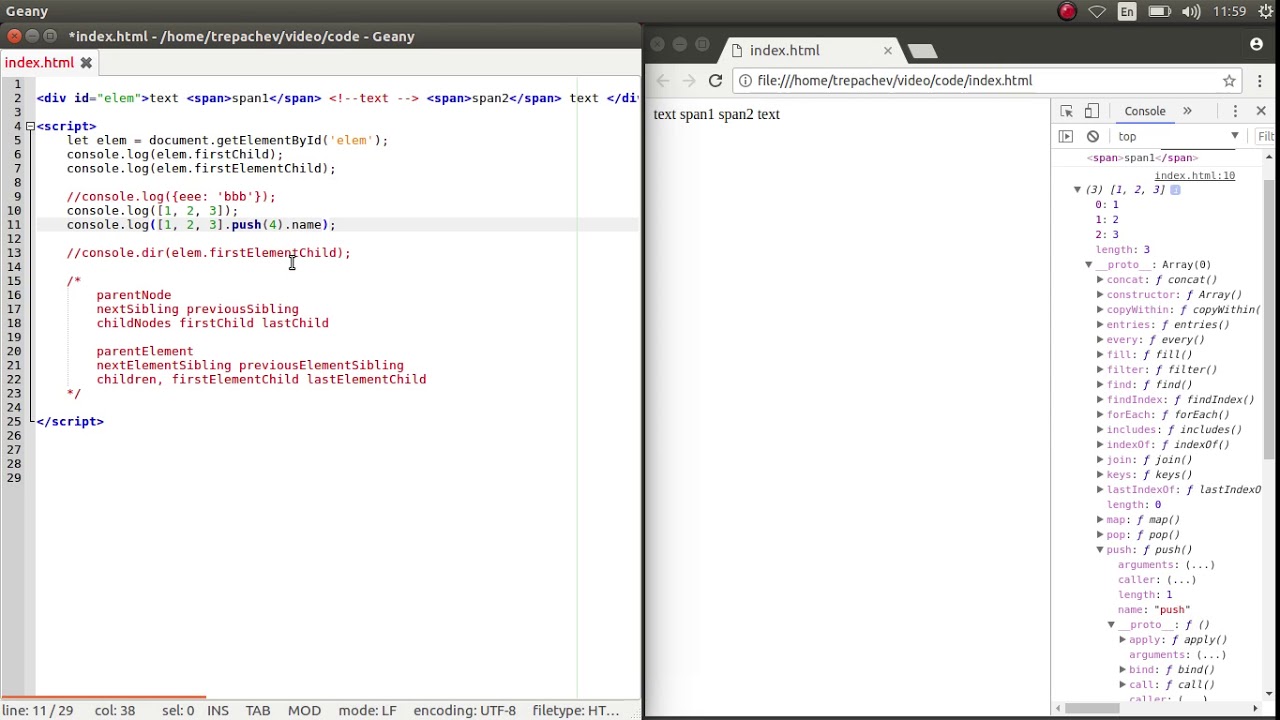
Task: Open Chrome's three-dot menu
Action: click(x=1260, y=81)
